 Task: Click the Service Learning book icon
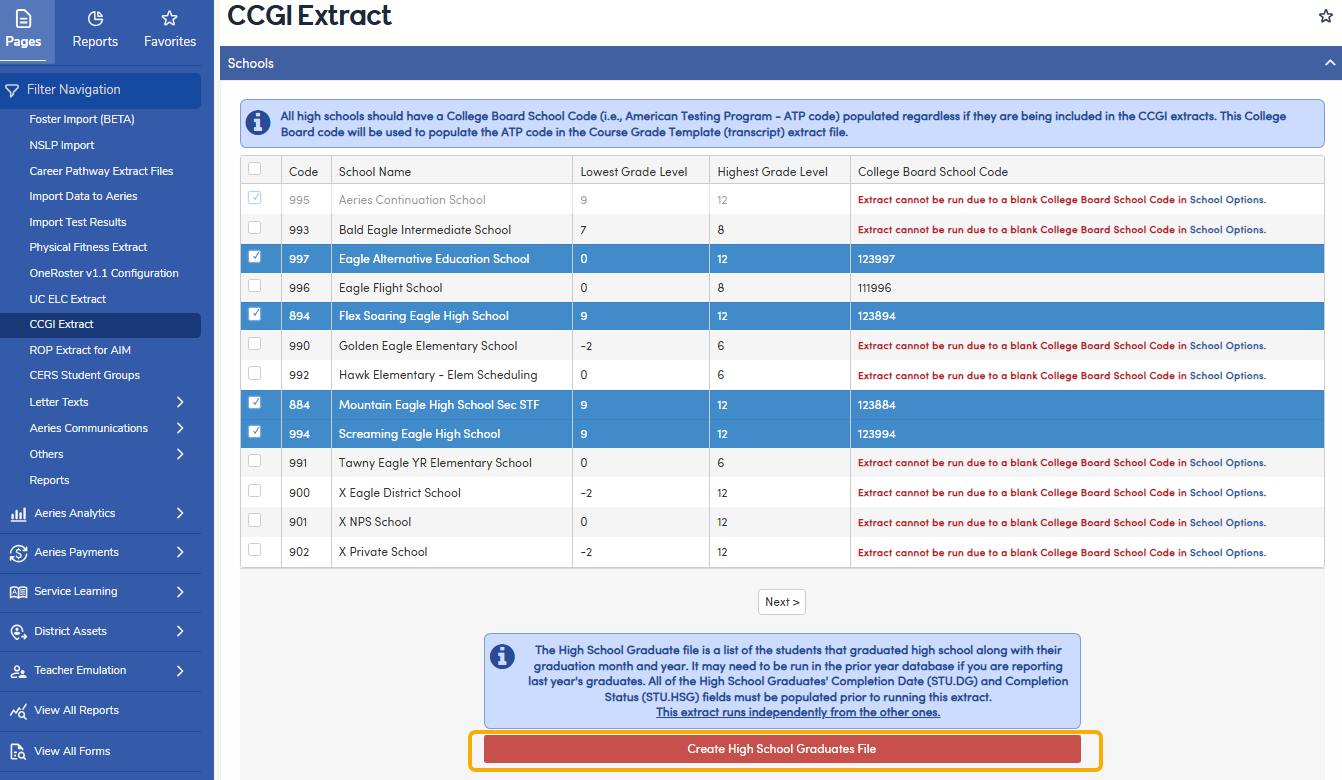pyautogui.click(x=18, y=592)
